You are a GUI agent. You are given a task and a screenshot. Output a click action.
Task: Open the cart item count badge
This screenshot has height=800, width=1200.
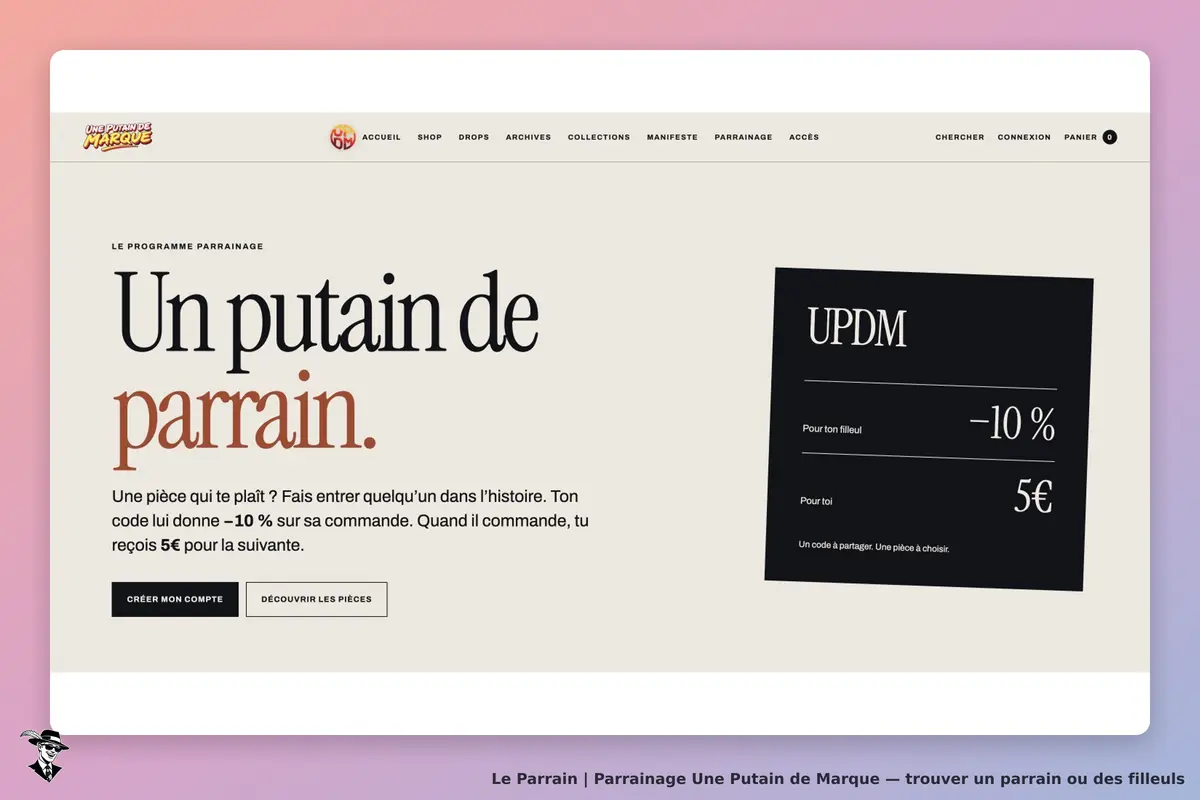click(1109, 137)
